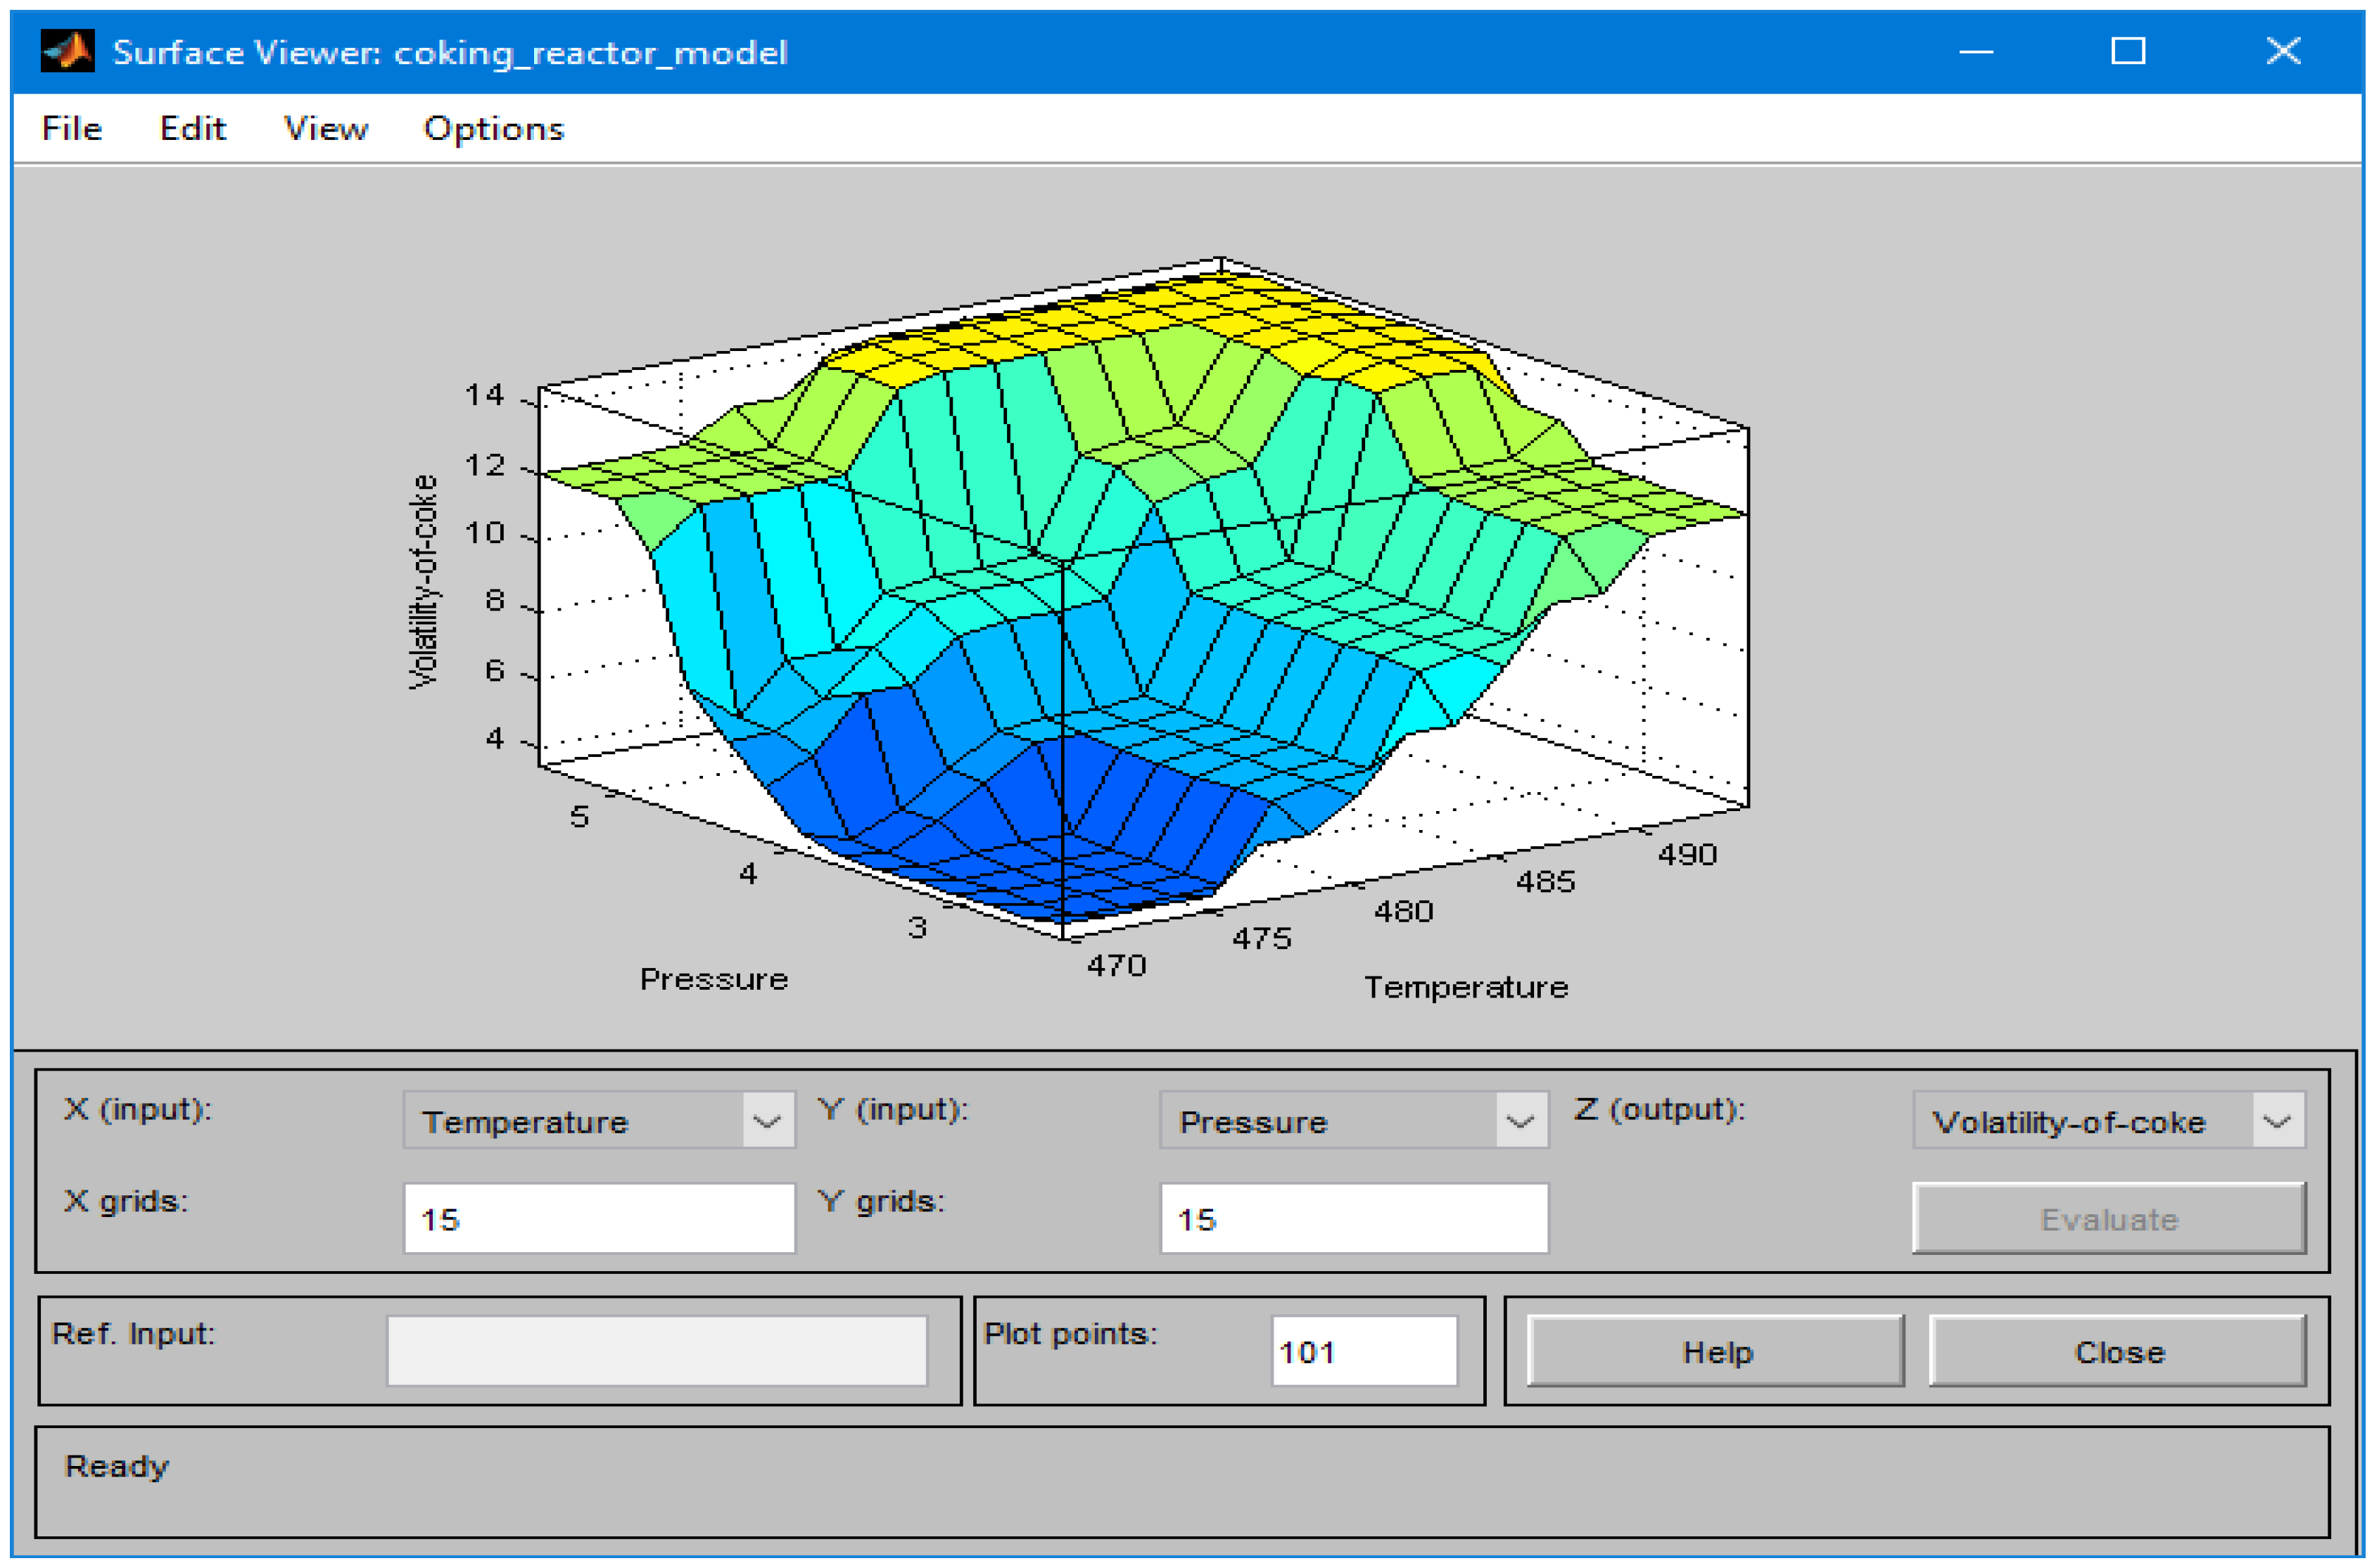Edit the Plot points value 101
Image resolution: width=2372 pixels, height=1568 pixels.
click(x=1363, y=1350)
